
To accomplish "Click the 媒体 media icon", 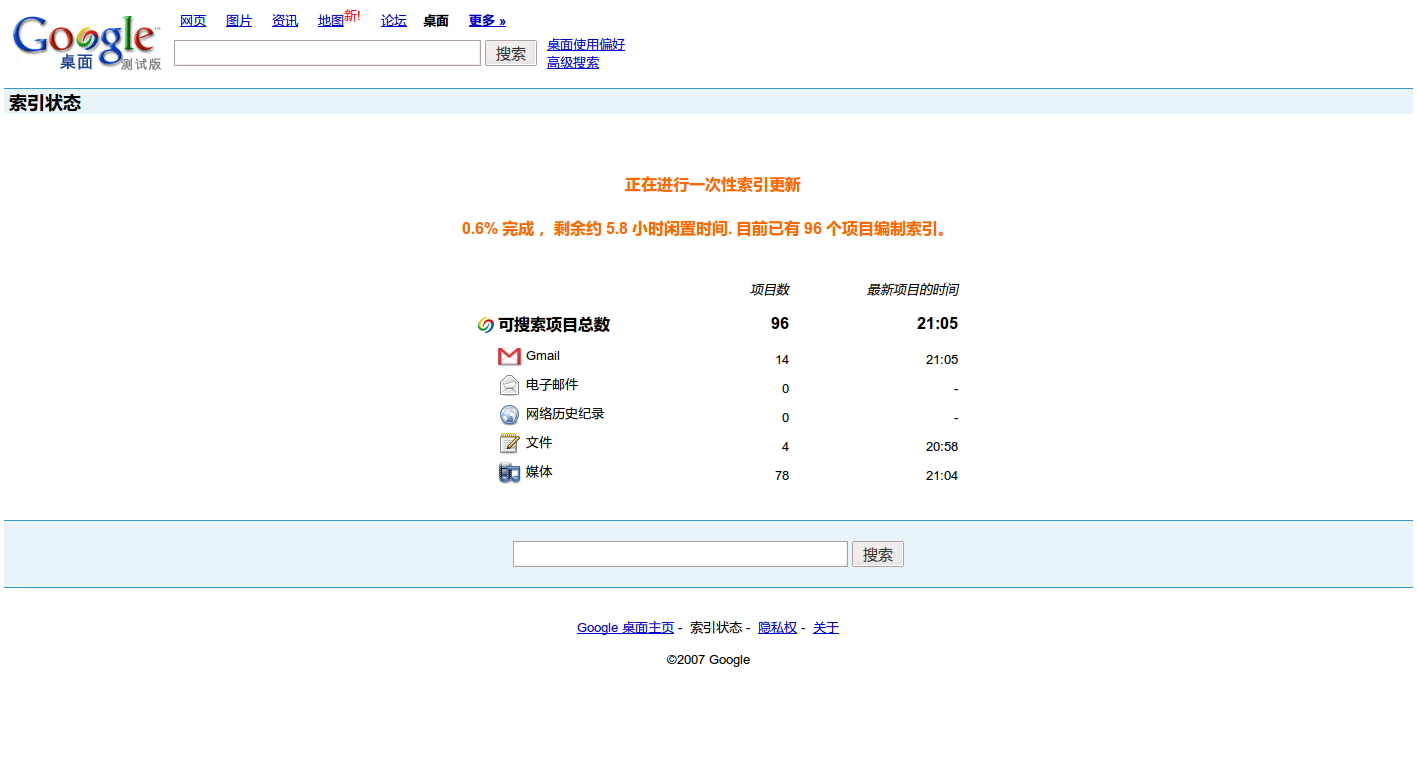I will [x=509, y=472].
